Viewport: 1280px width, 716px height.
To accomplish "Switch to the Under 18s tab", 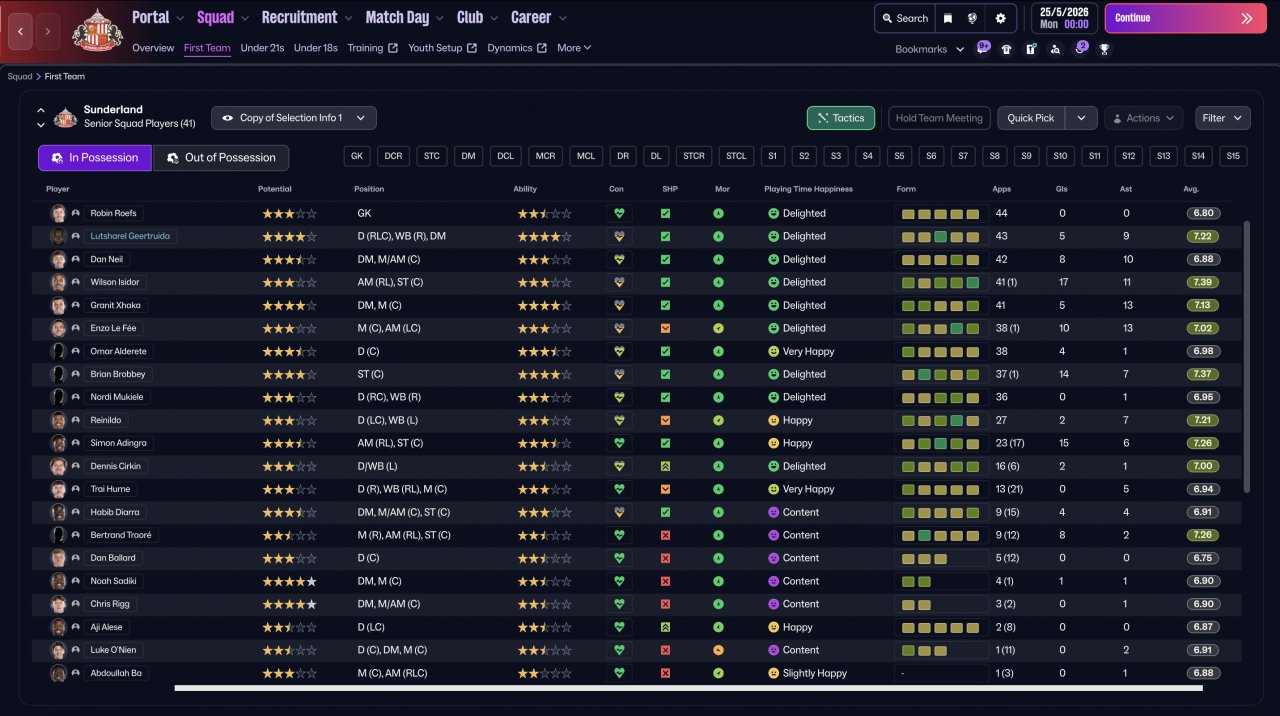I will [x=315, y=48].
